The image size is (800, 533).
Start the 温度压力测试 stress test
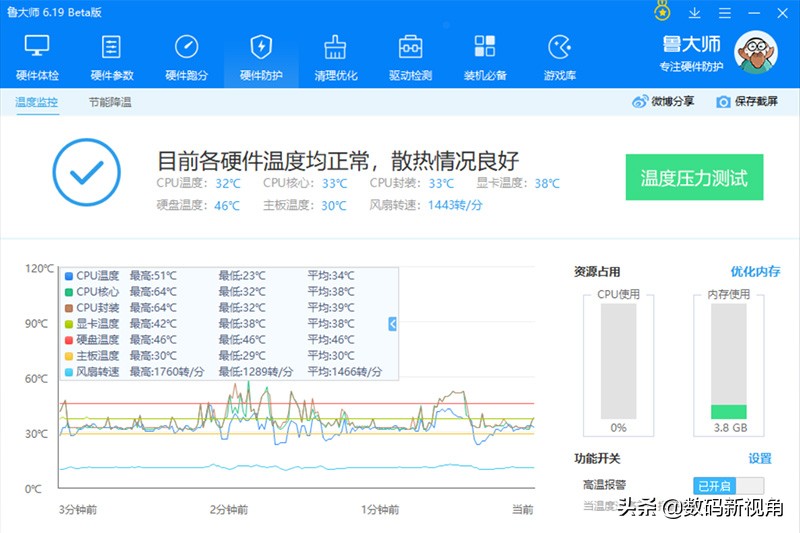(694, 177)
